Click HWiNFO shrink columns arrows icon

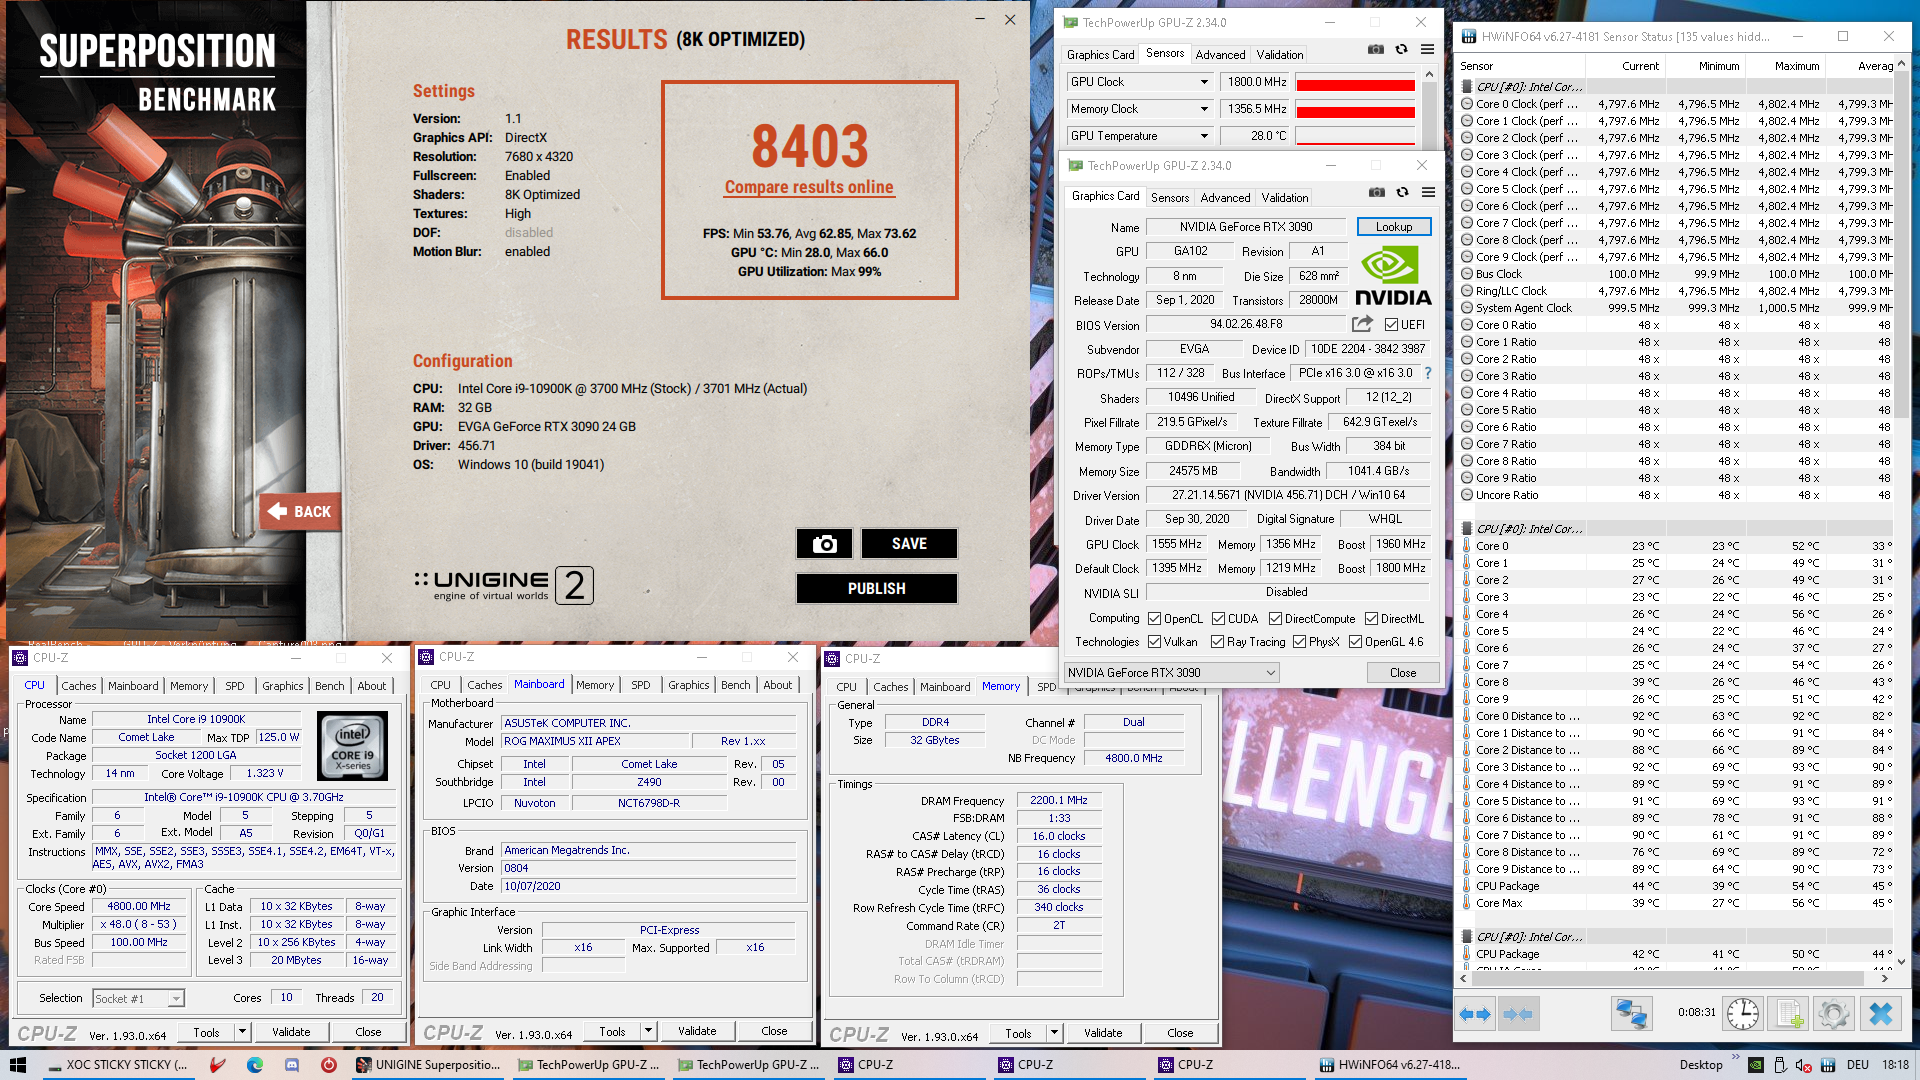coord(1518,1014)
